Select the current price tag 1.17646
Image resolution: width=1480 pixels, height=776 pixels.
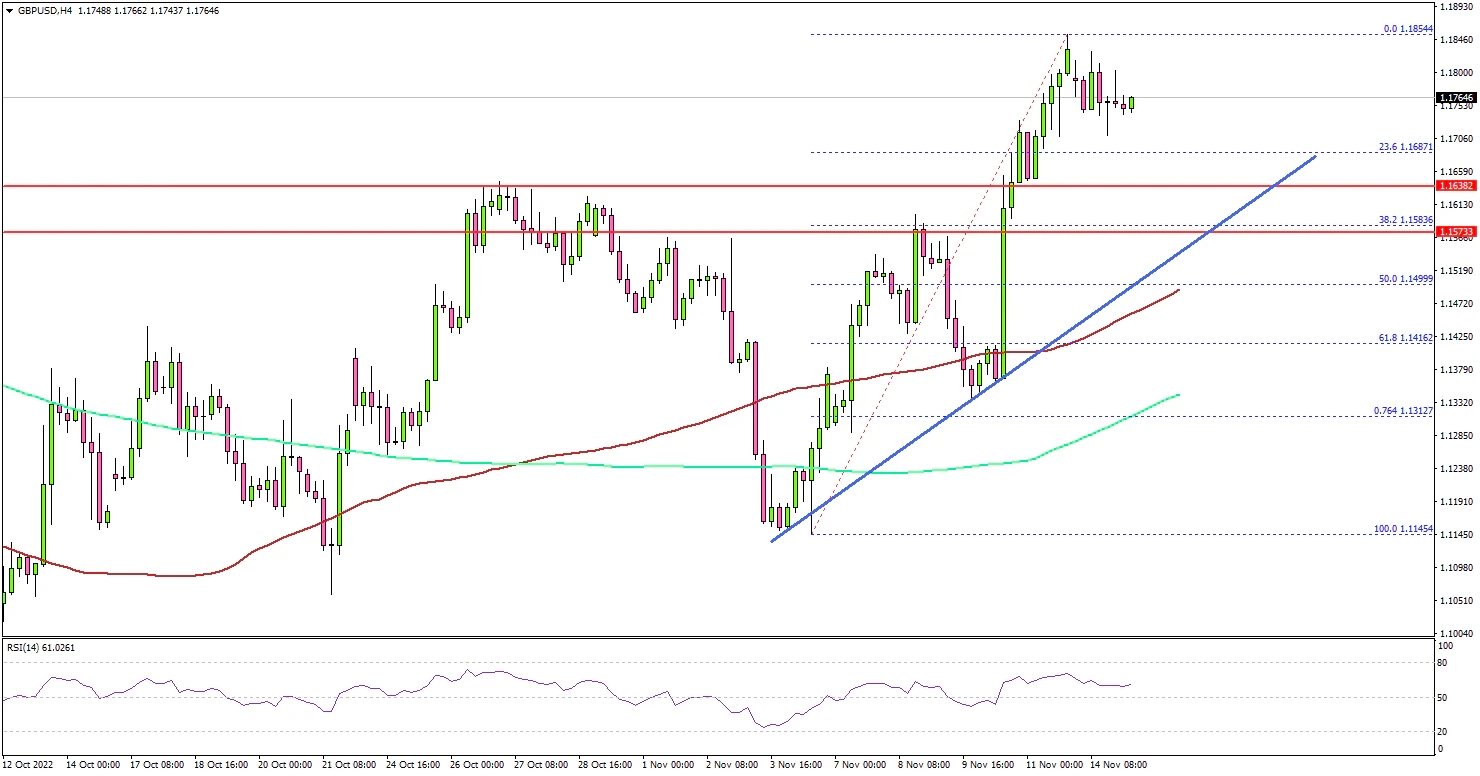click(1455, 98)
